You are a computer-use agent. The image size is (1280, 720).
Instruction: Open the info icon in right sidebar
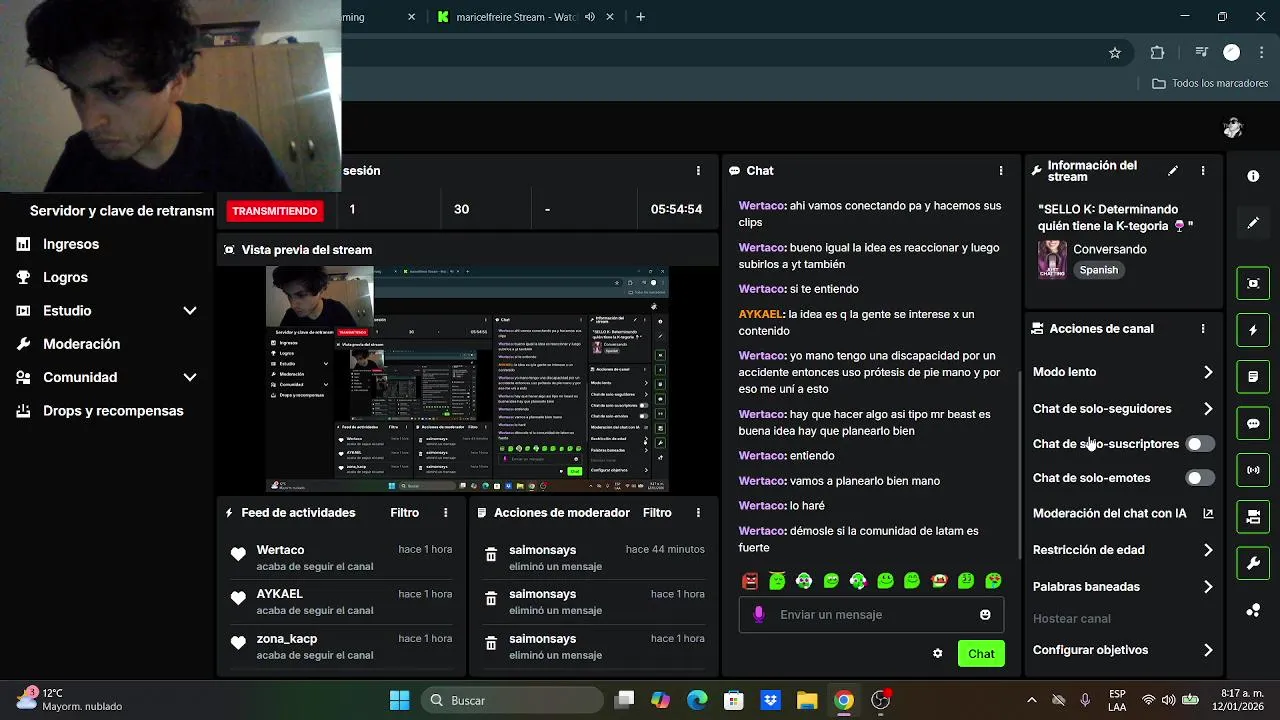point(1253,176)
